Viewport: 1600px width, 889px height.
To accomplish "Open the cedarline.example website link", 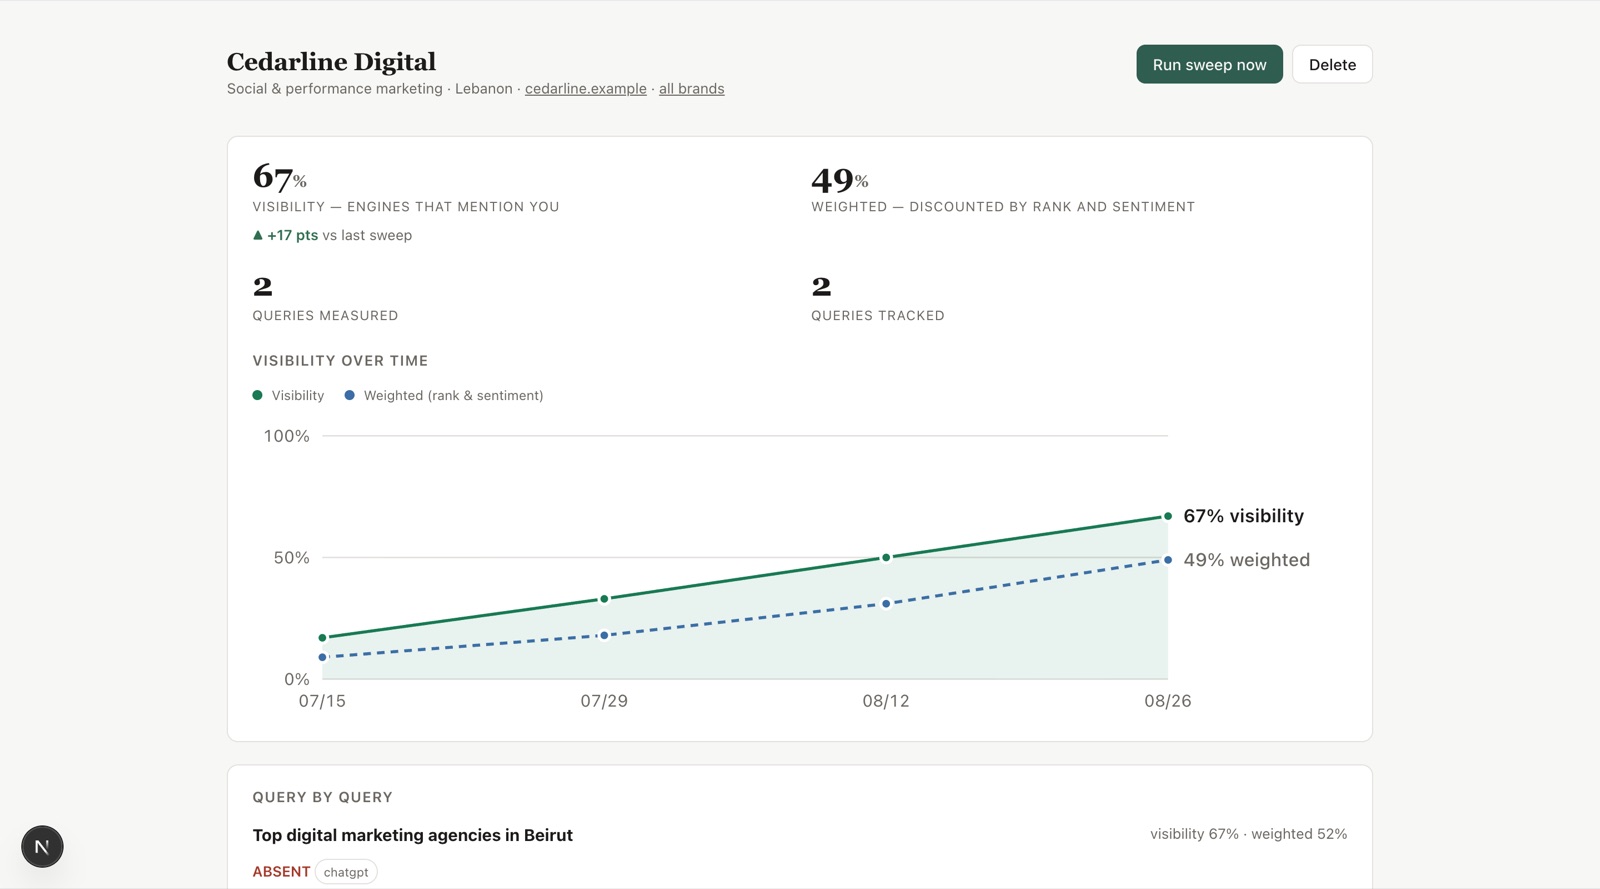I will (586, 88).
